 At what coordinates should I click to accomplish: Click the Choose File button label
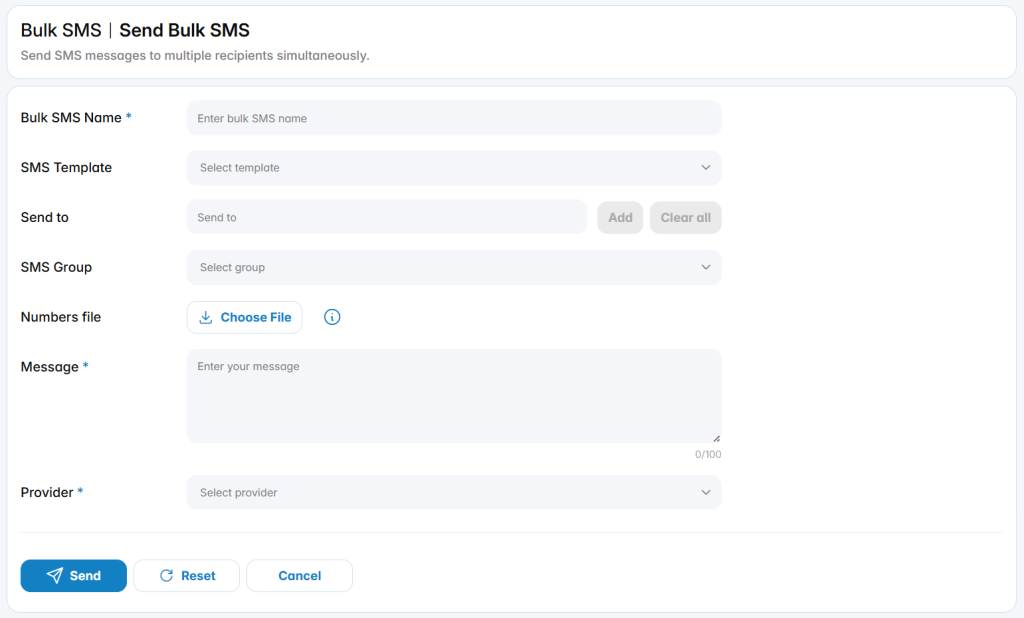[256, 317]
